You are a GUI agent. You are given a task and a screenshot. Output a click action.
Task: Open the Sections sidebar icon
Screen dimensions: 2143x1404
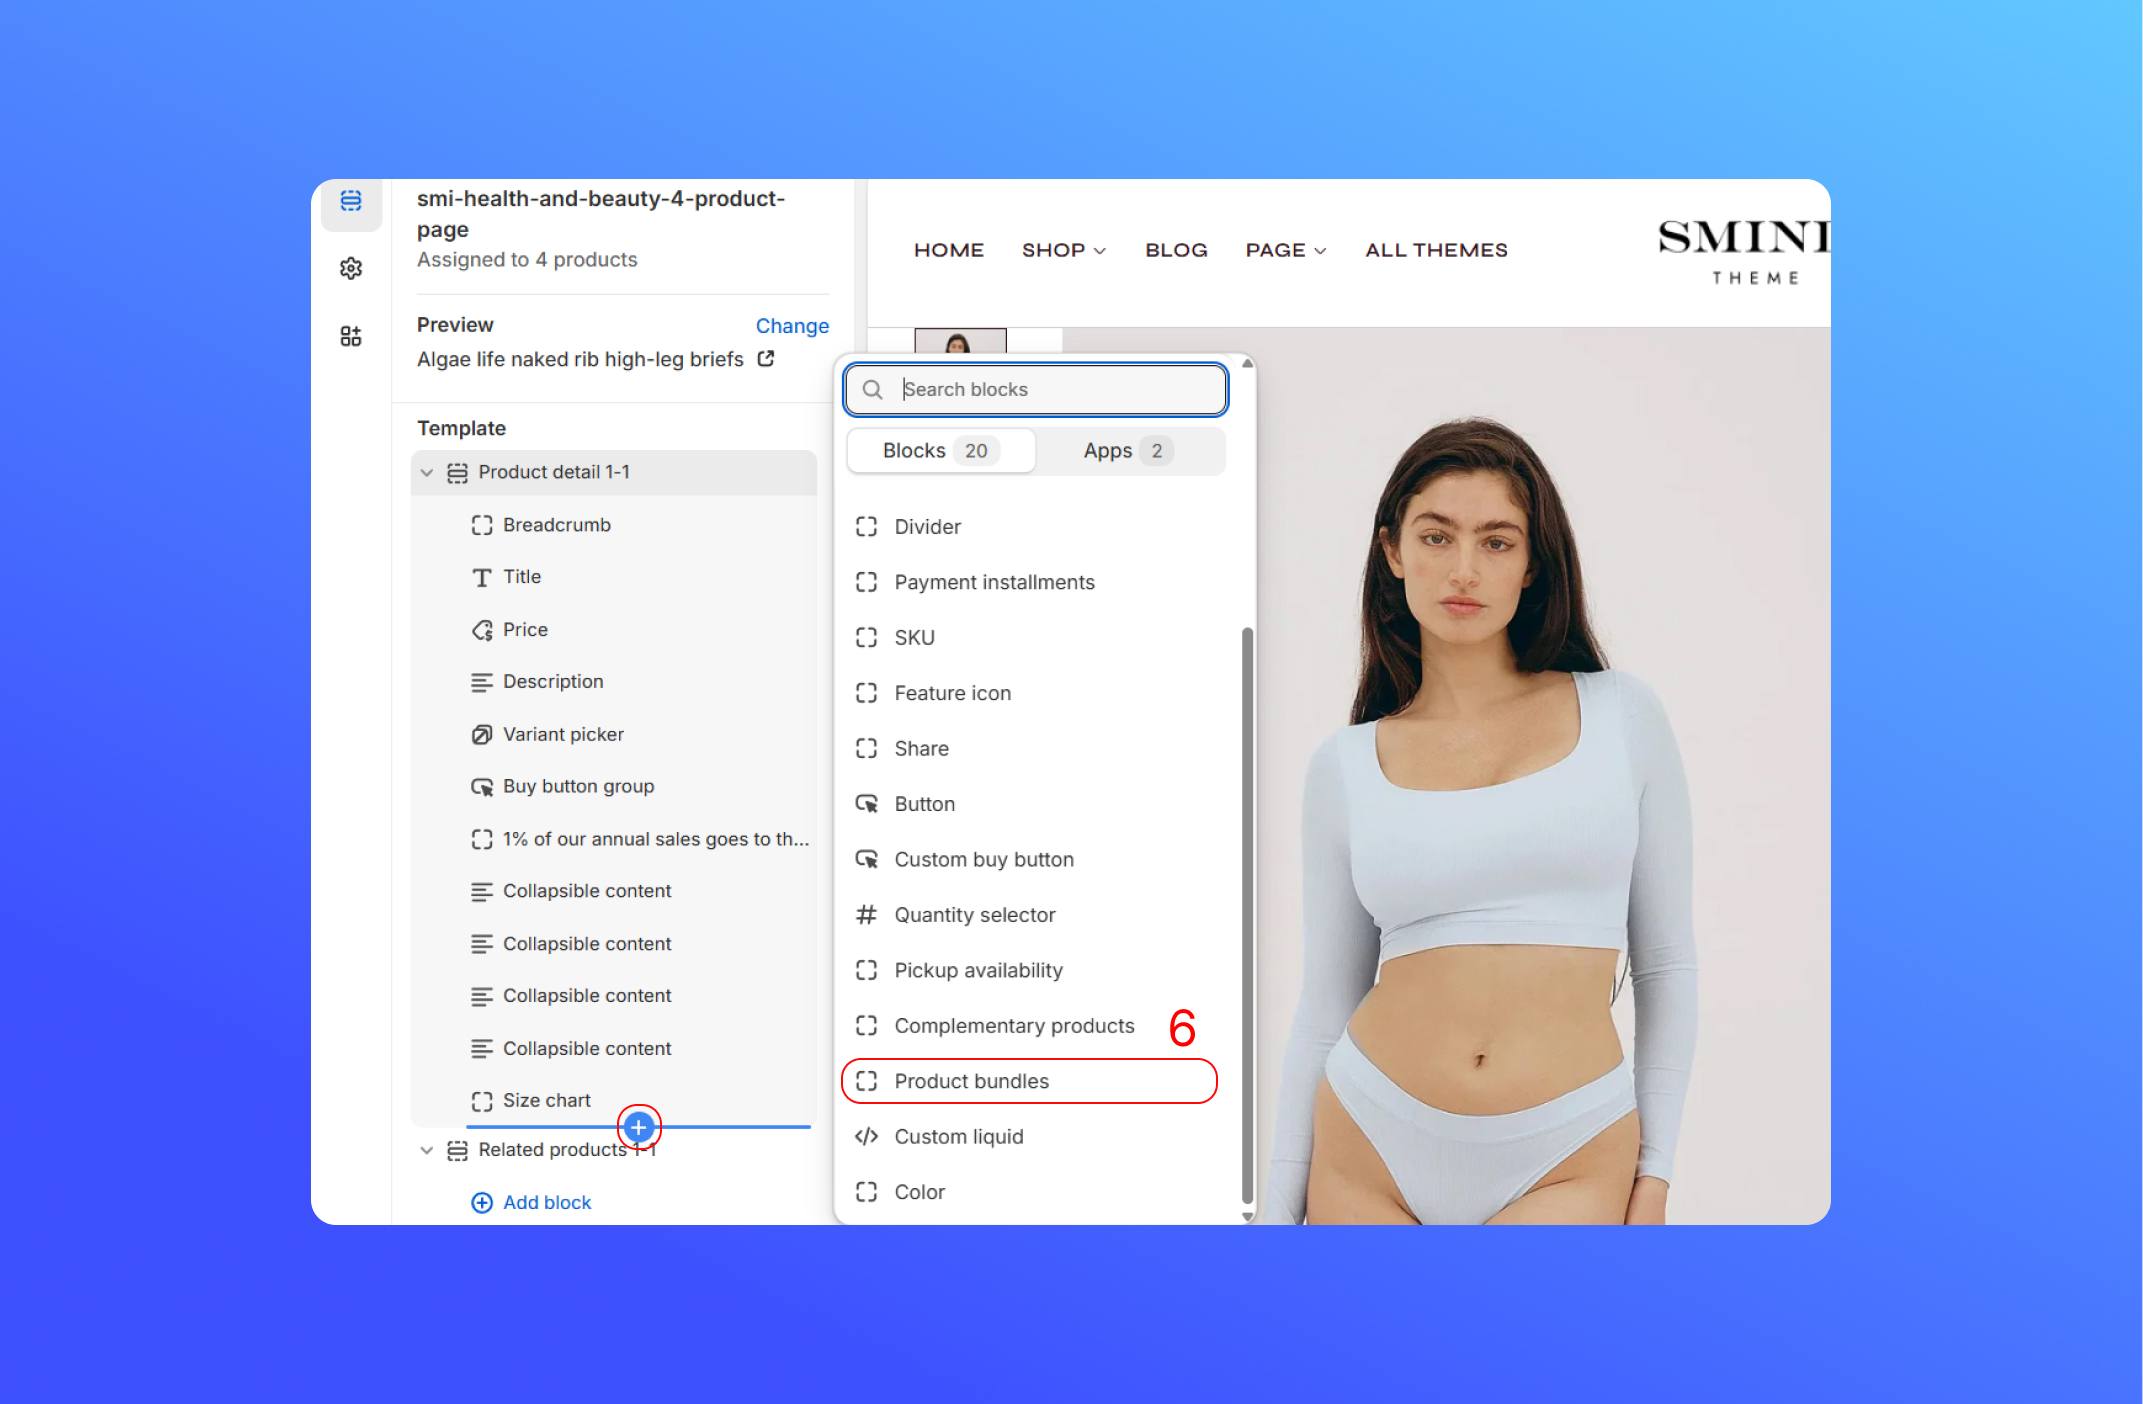tap(351, 201)
